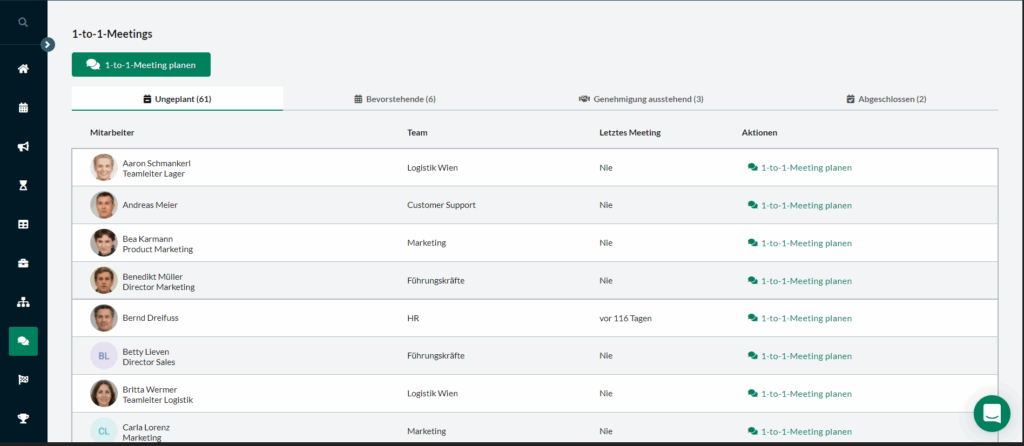Open the megaphone announcements icon
Viewport: 1024px width, 446px height.
coord(23,147)
